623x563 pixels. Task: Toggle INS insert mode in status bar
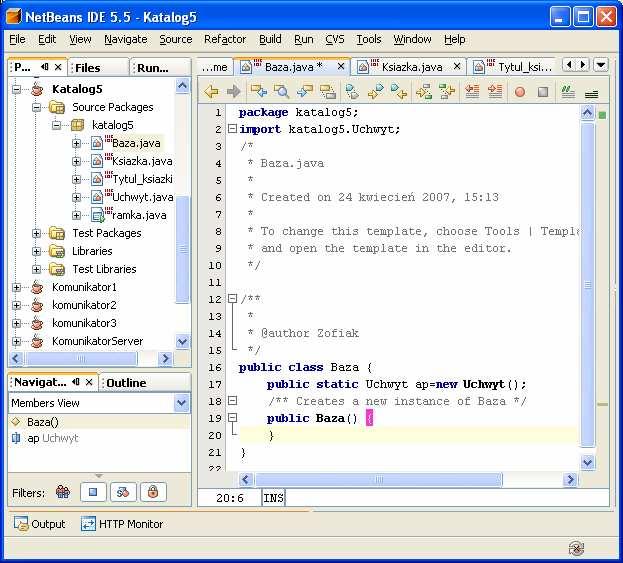pos(273,498)
